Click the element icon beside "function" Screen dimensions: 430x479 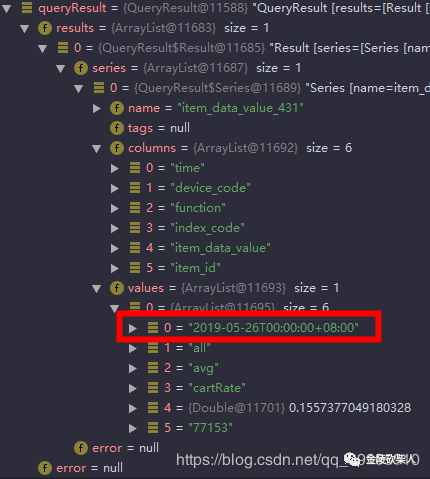pos(135,208)
